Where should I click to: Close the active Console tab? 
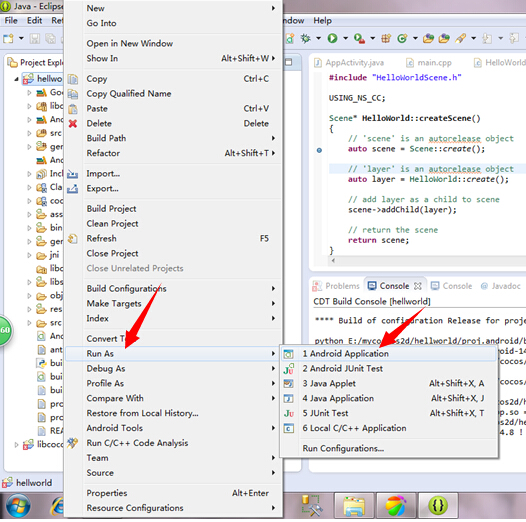tap(418, 286)
